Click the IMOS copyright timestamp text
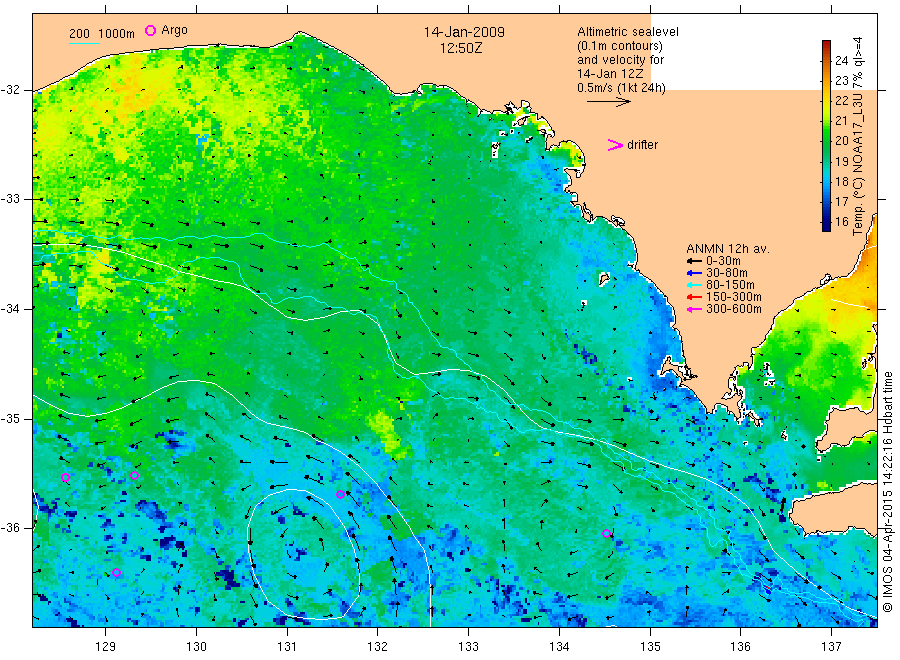 click(x=888, y=492)
